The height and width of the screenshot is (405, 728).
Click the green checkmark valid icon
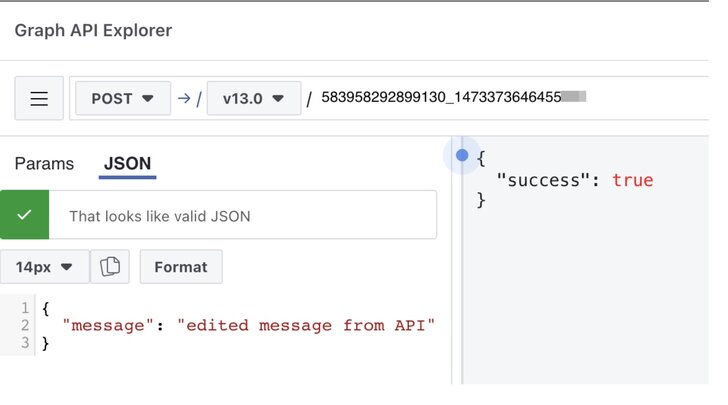point(24,215)
